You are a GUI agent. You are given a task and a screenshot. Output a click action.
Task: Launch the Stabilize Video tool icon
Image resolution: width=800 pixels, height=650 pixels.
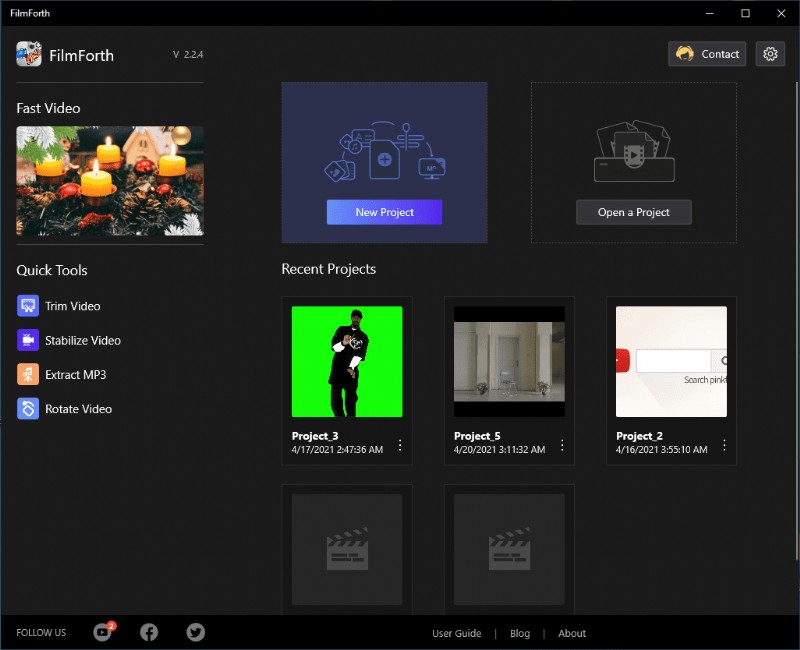[x=28, y=340]
